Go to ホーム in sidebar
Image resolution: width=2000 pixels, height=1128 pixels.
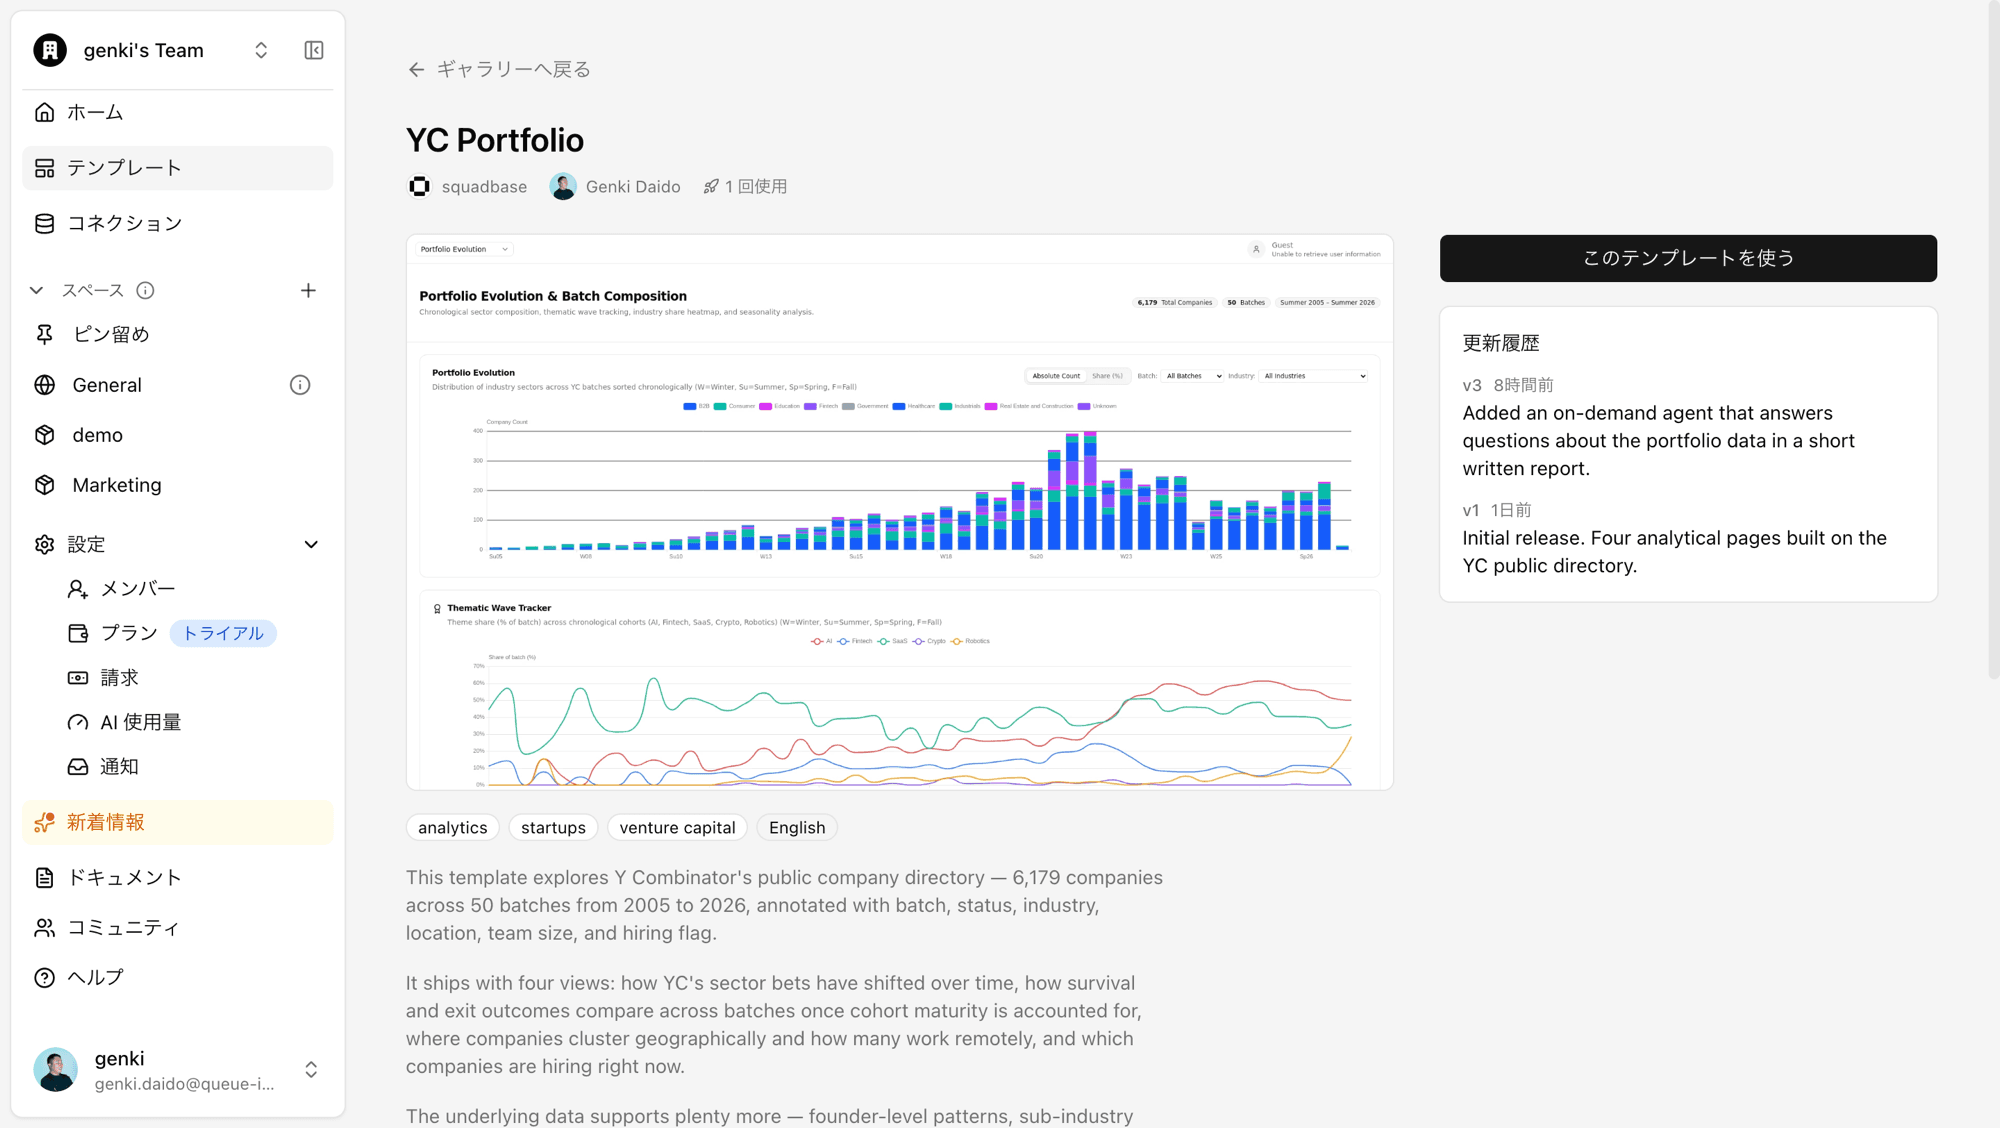[x=177, y=112]
